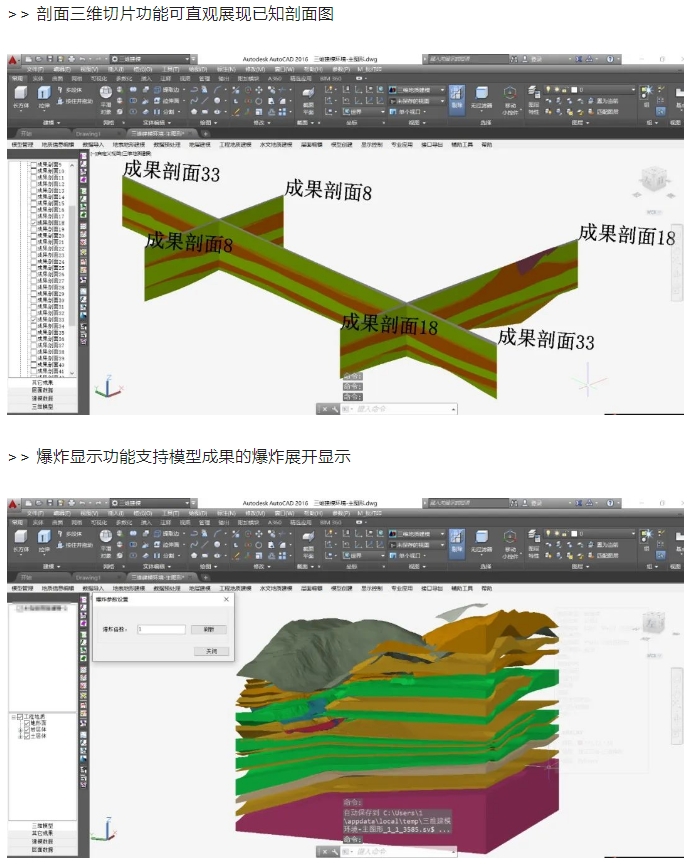688x867 pixels.
Task: Toggle the 土层体 checkbox in the tree
Action: coord(27,737)
